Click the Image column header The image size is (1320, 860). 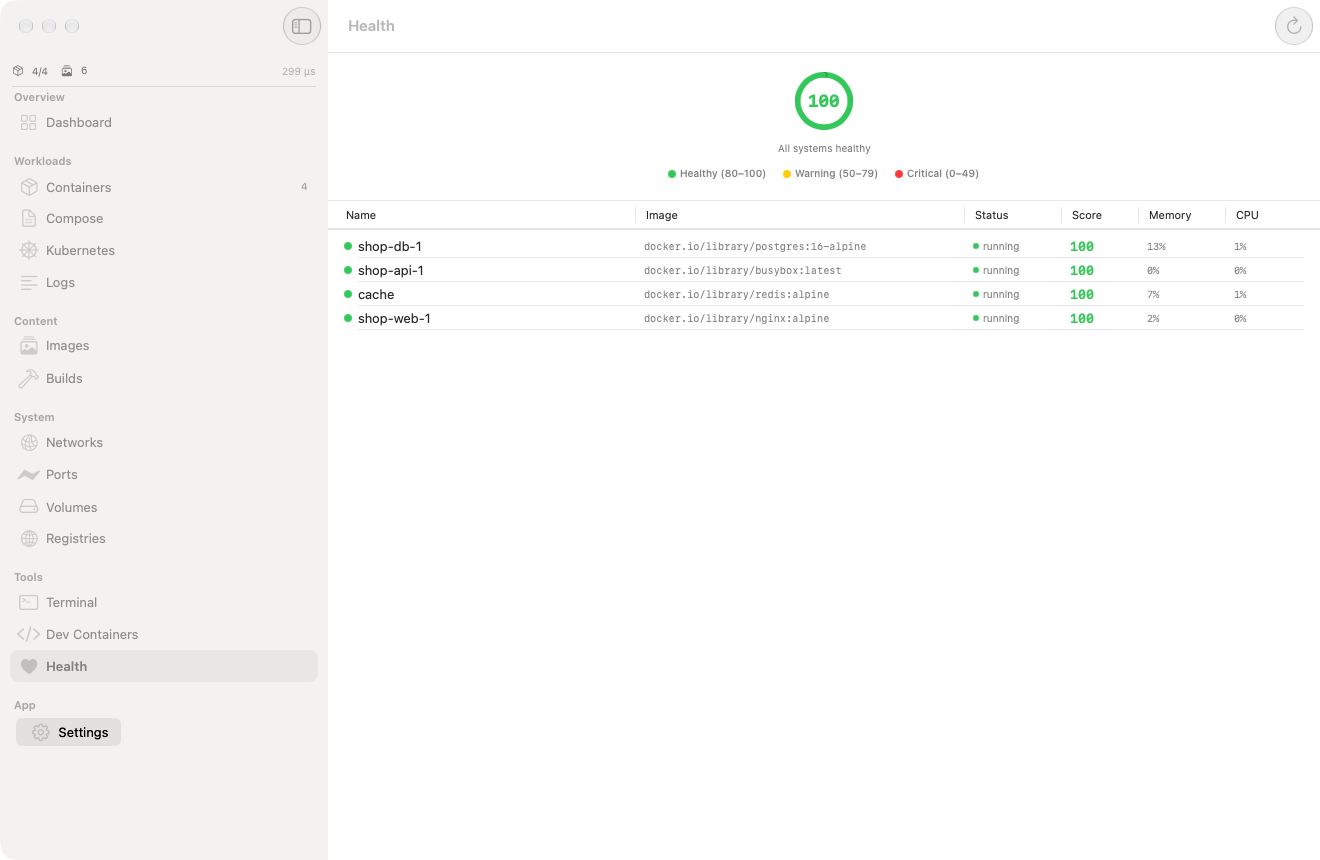(662, 215)
